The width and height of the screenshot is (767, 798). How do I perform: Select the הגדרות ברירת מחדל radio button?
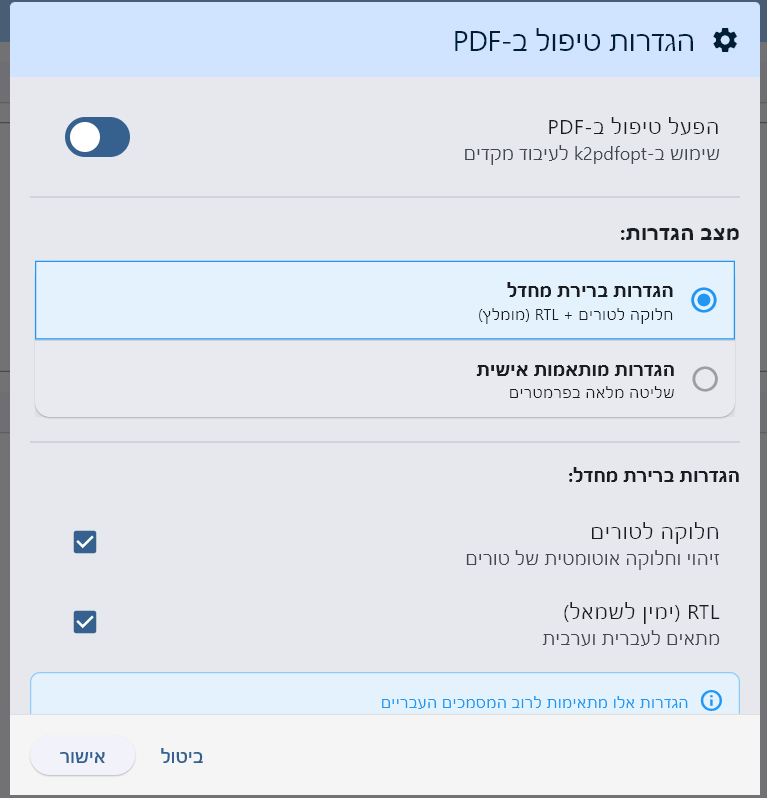tap(705, 299)
